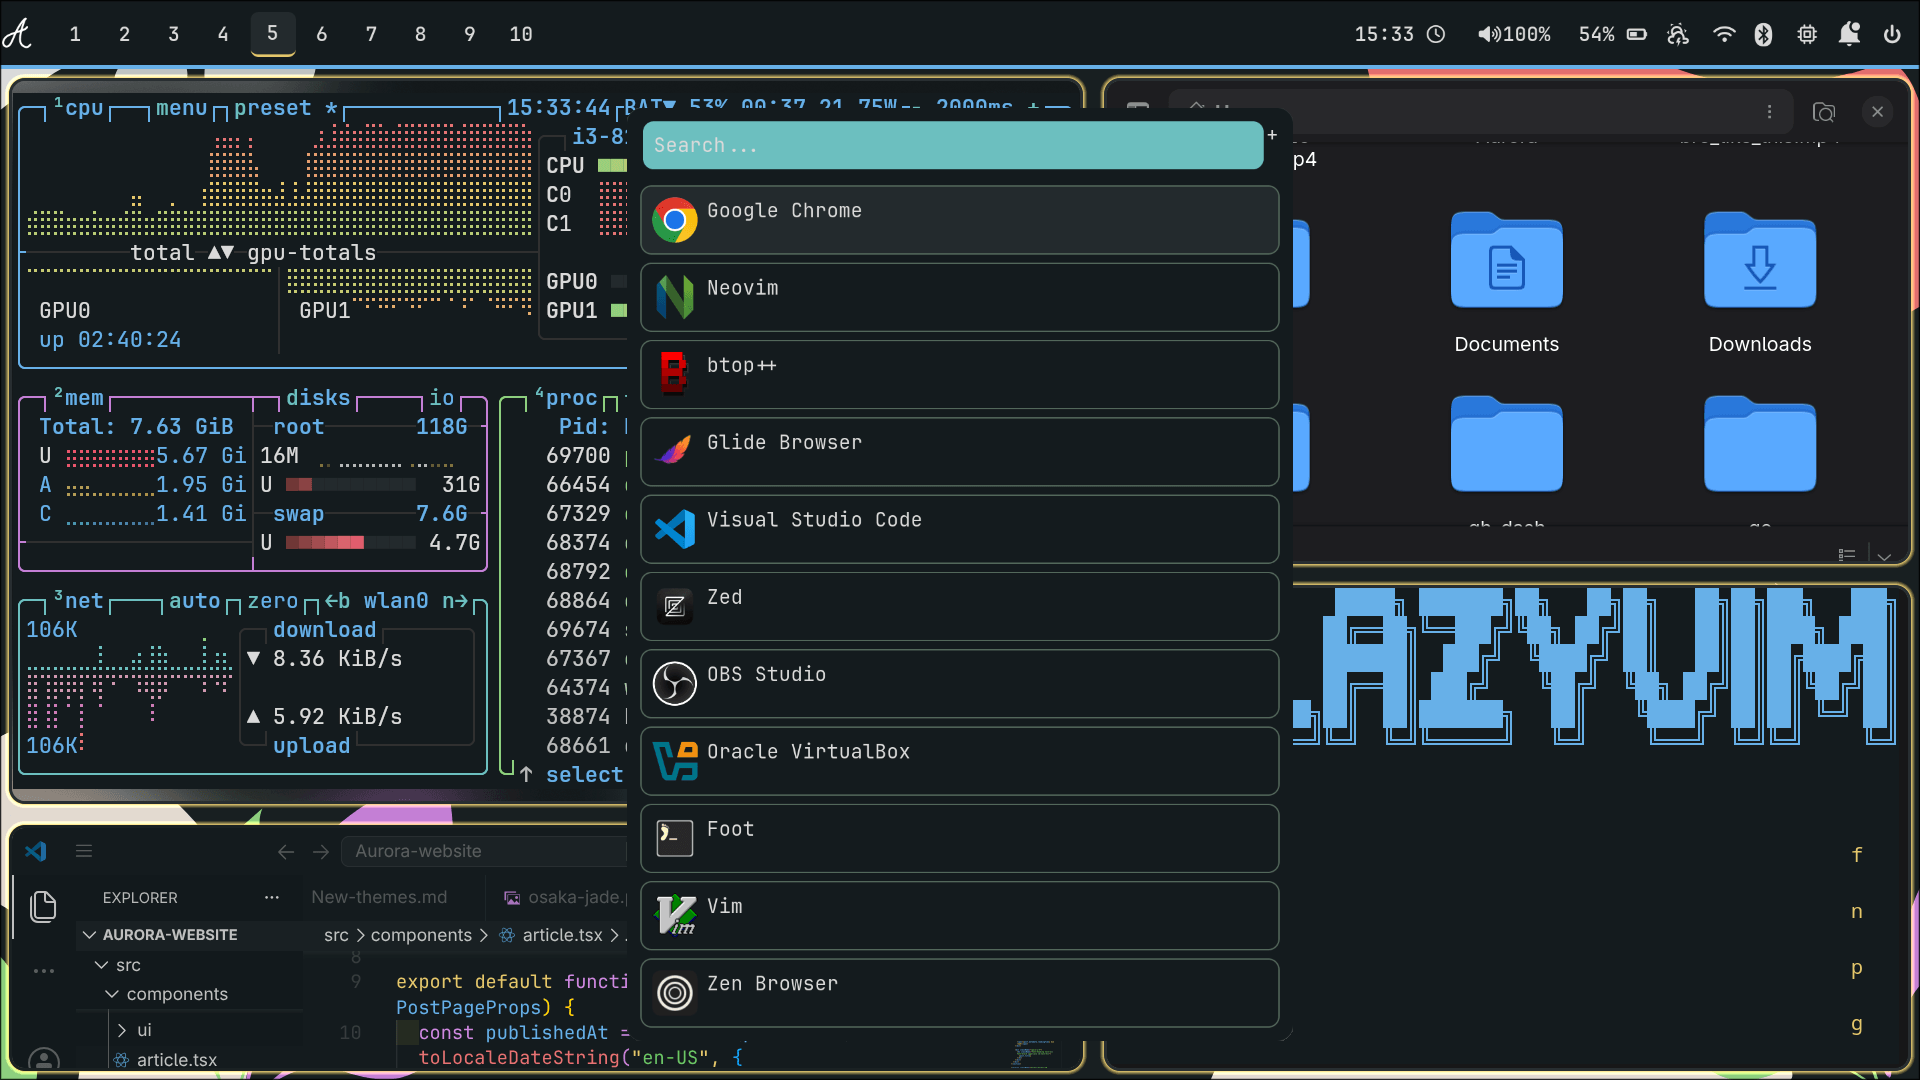
Task: Switch btop network interface wlan0
Action: (x=395, y=601)
